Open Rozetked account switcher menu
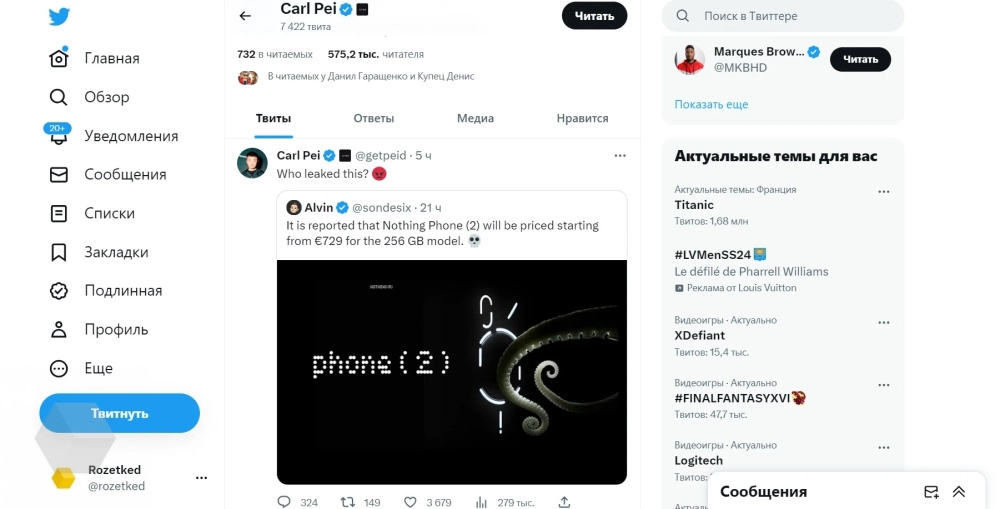 coord(201,478)
